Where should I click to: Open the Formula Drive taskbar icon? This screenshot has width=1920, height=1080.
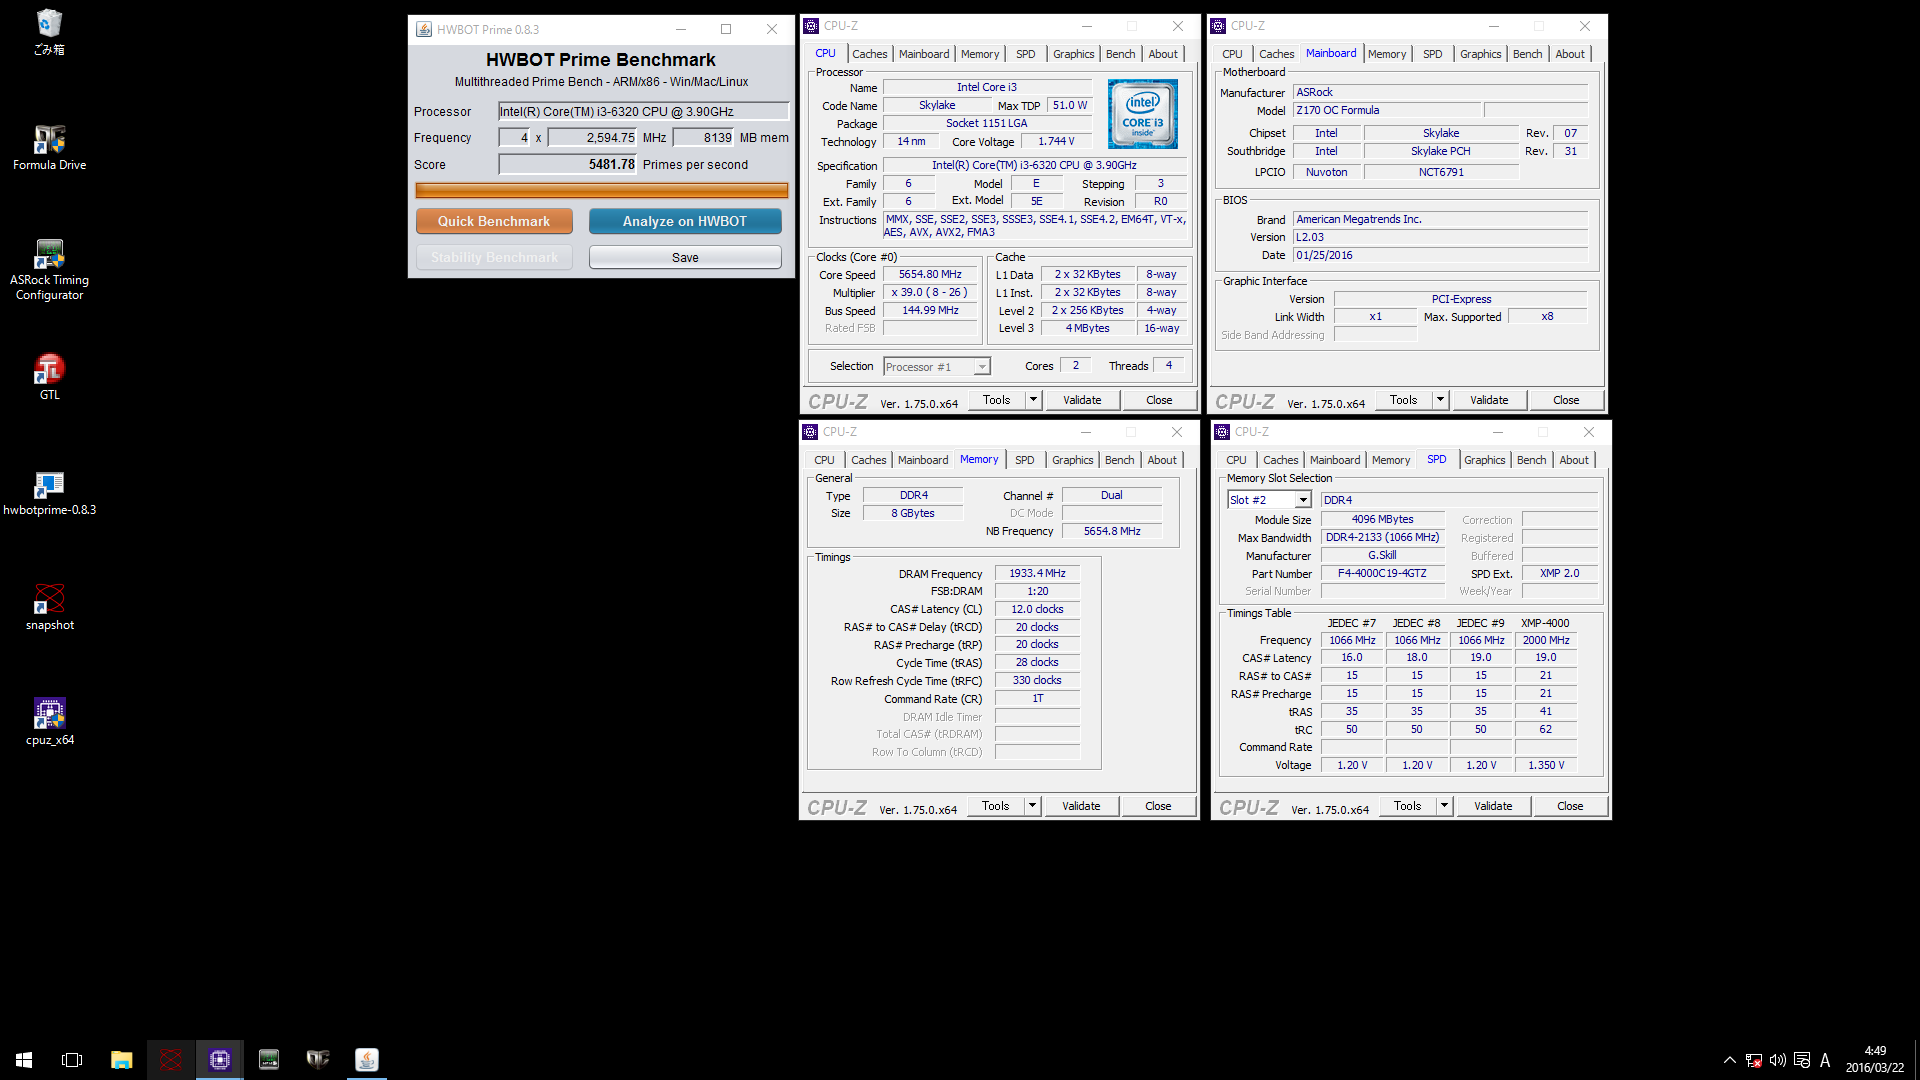317,1059
